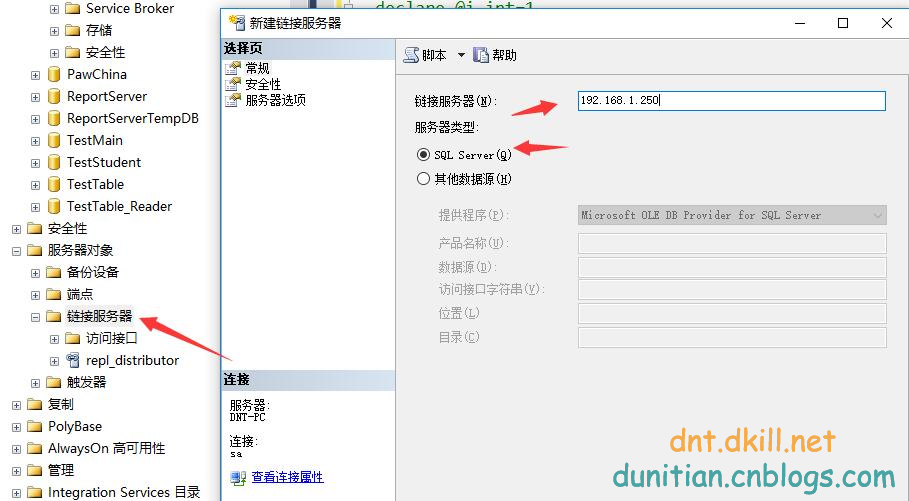Image resolution: width=909 pixels, height=501 pixels.
Task: Click the TestTable_Reader database icon
Action: pos(54,206)
